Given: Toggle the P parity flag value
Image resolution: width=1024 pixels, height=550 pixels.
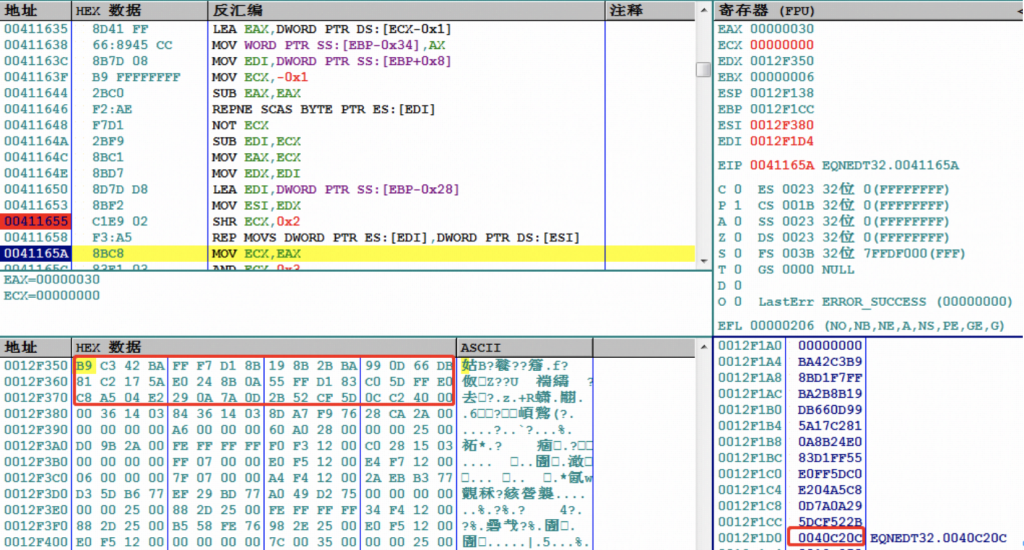Looking at the screenshot, I should click(738, 205).
